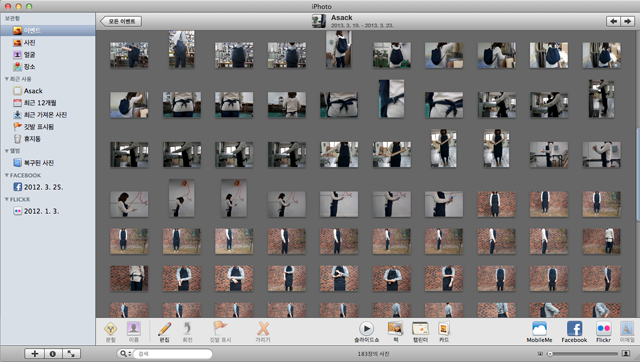Click the Asack event key photo icon
Image resolution: width=640 pixels, height=362 pixels.
point(319,21)
